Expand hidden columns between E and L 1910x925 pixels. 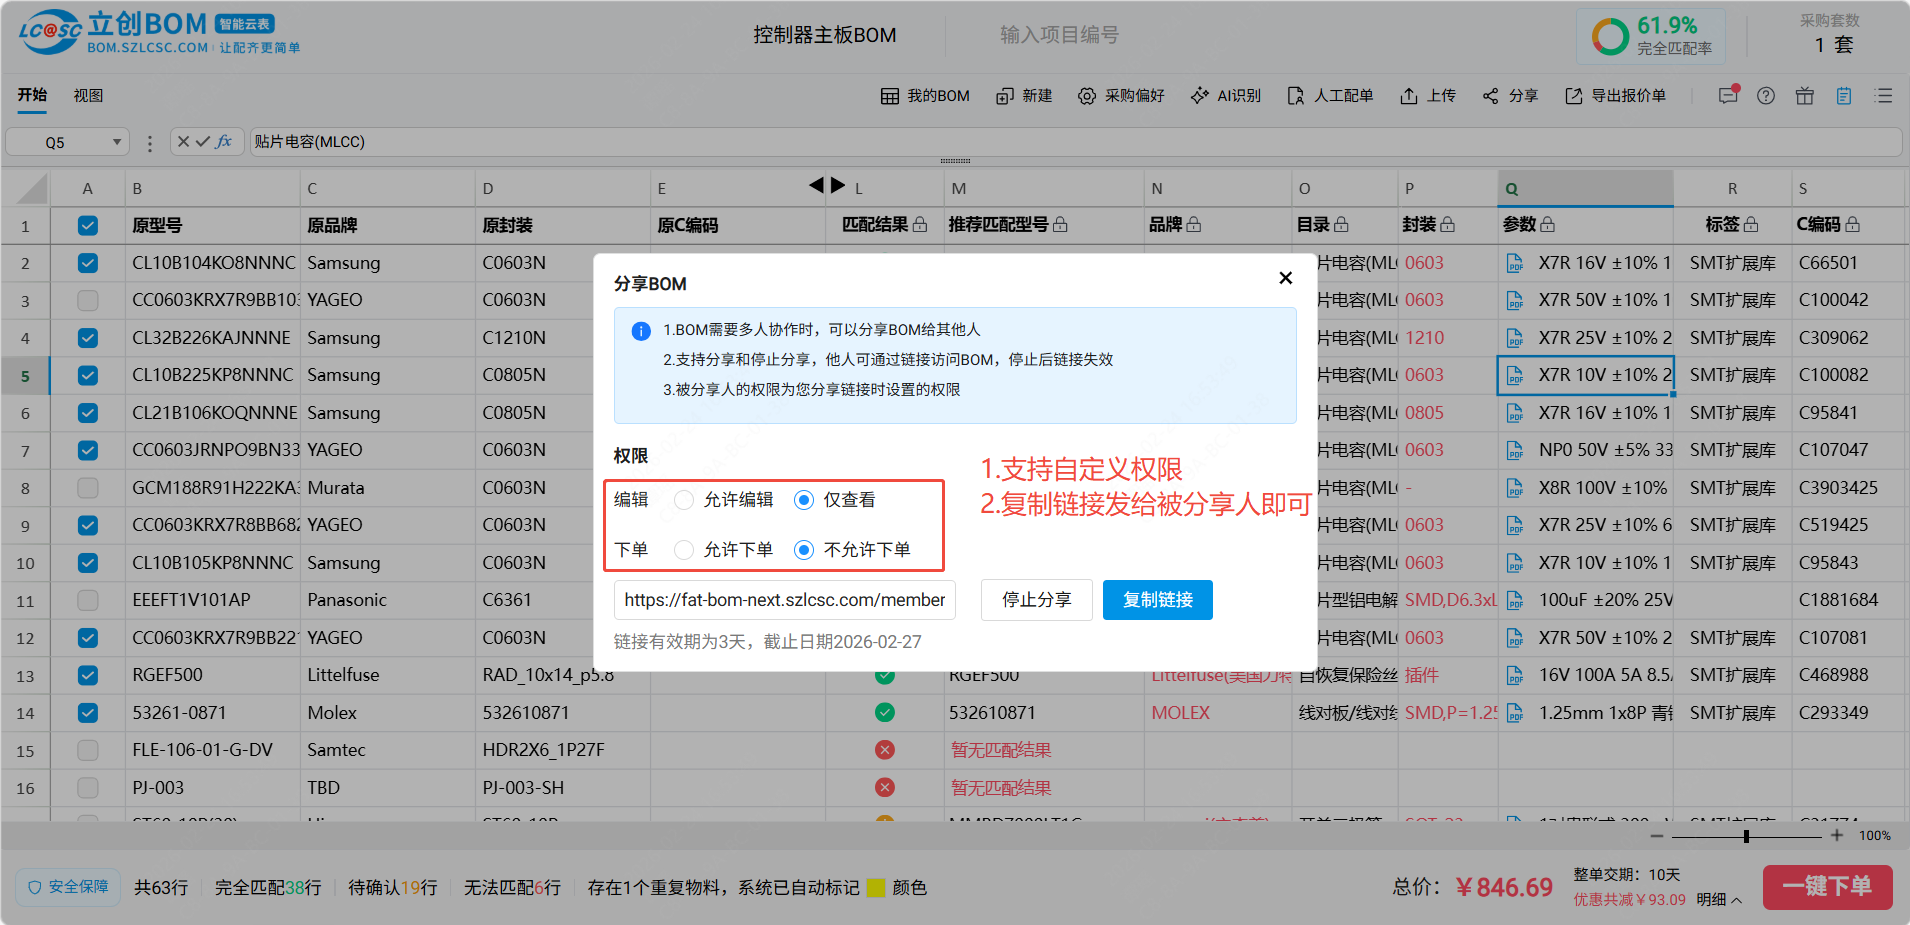[x=827, y=185]
